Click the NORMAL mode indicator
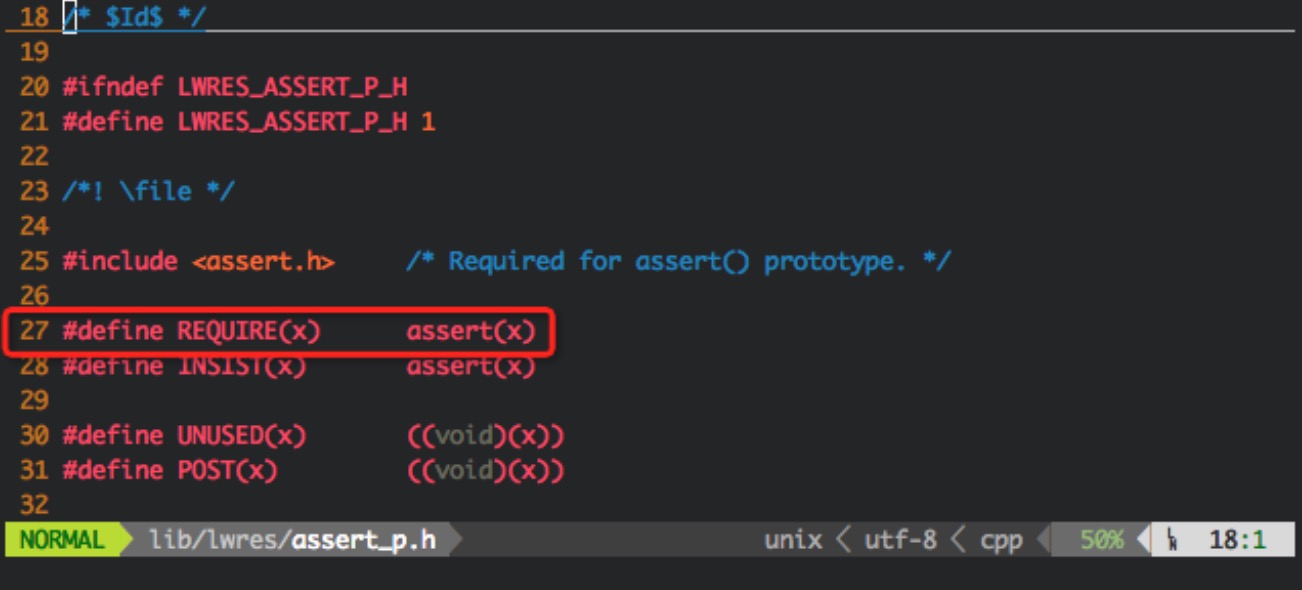 (x=62, y=540)
